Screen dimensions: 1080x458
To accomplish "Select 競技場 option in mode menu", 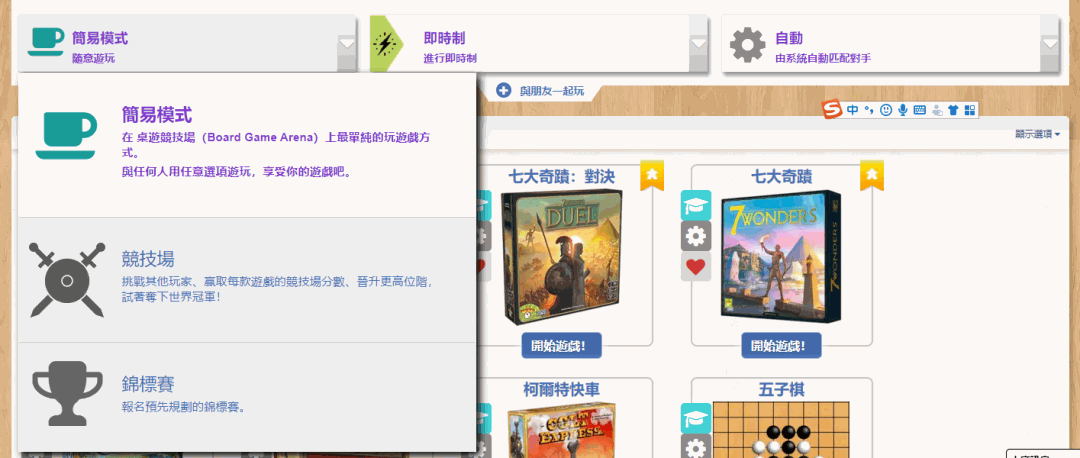I will point(247,280).
